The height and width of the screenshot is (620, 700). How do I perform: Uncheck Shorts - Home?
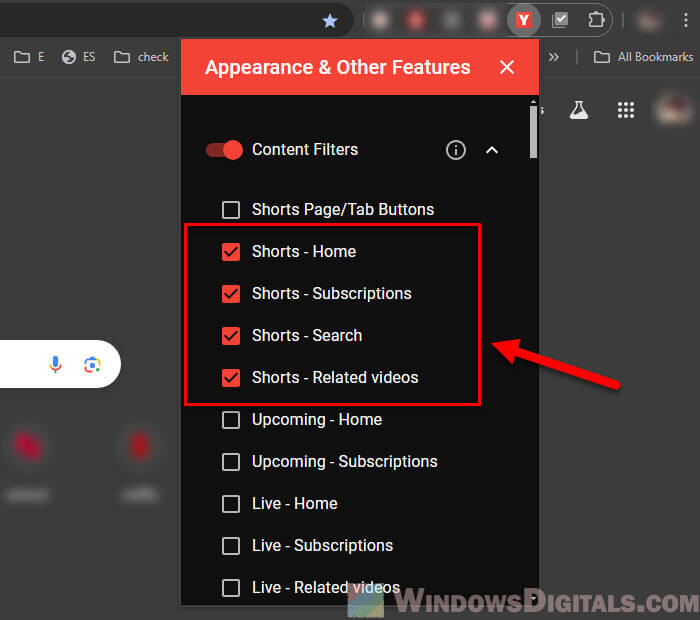coord(231,252)
